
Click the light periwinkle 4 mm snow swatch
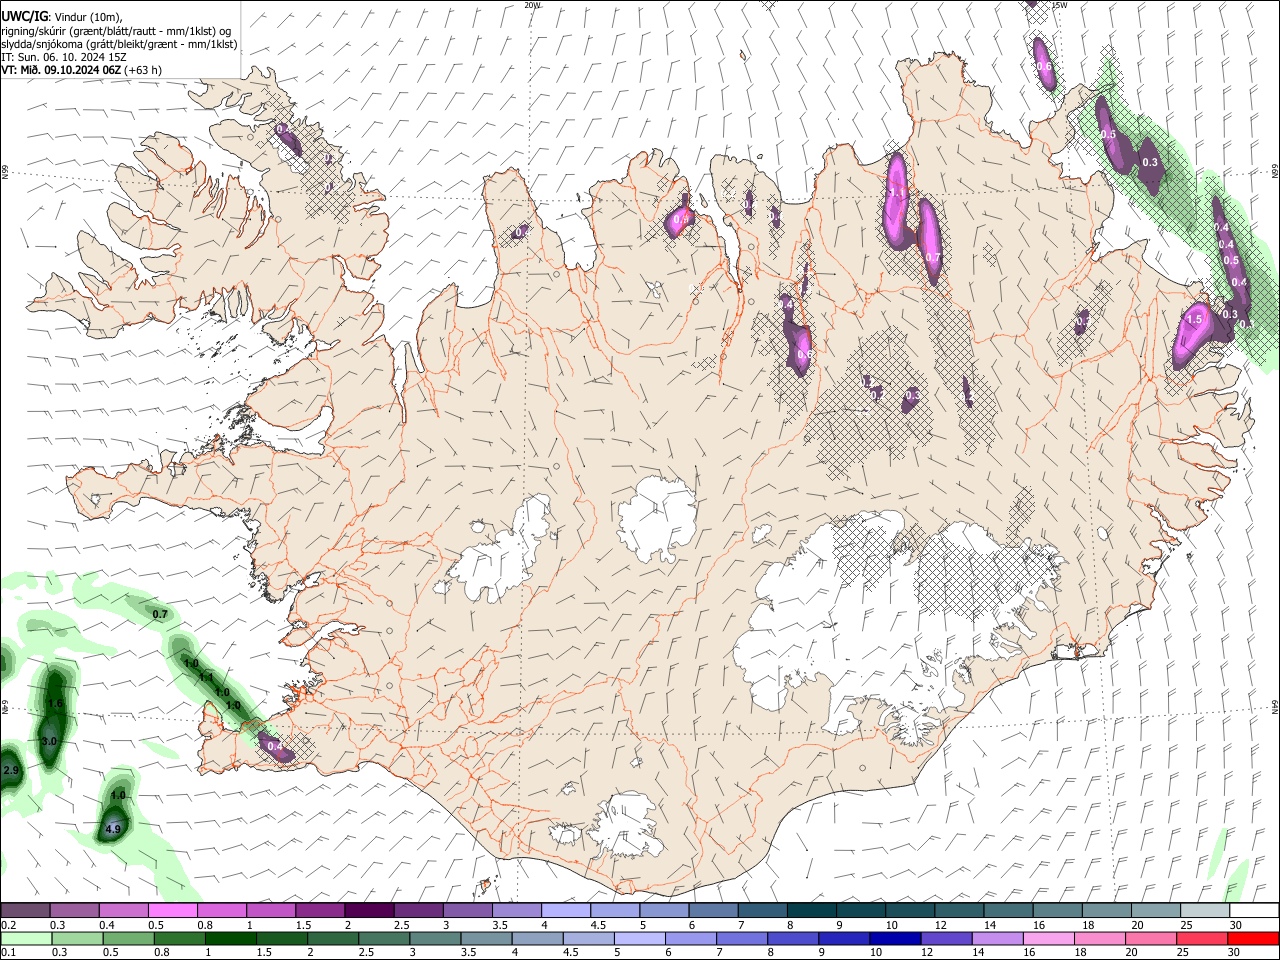pos(566,910)
